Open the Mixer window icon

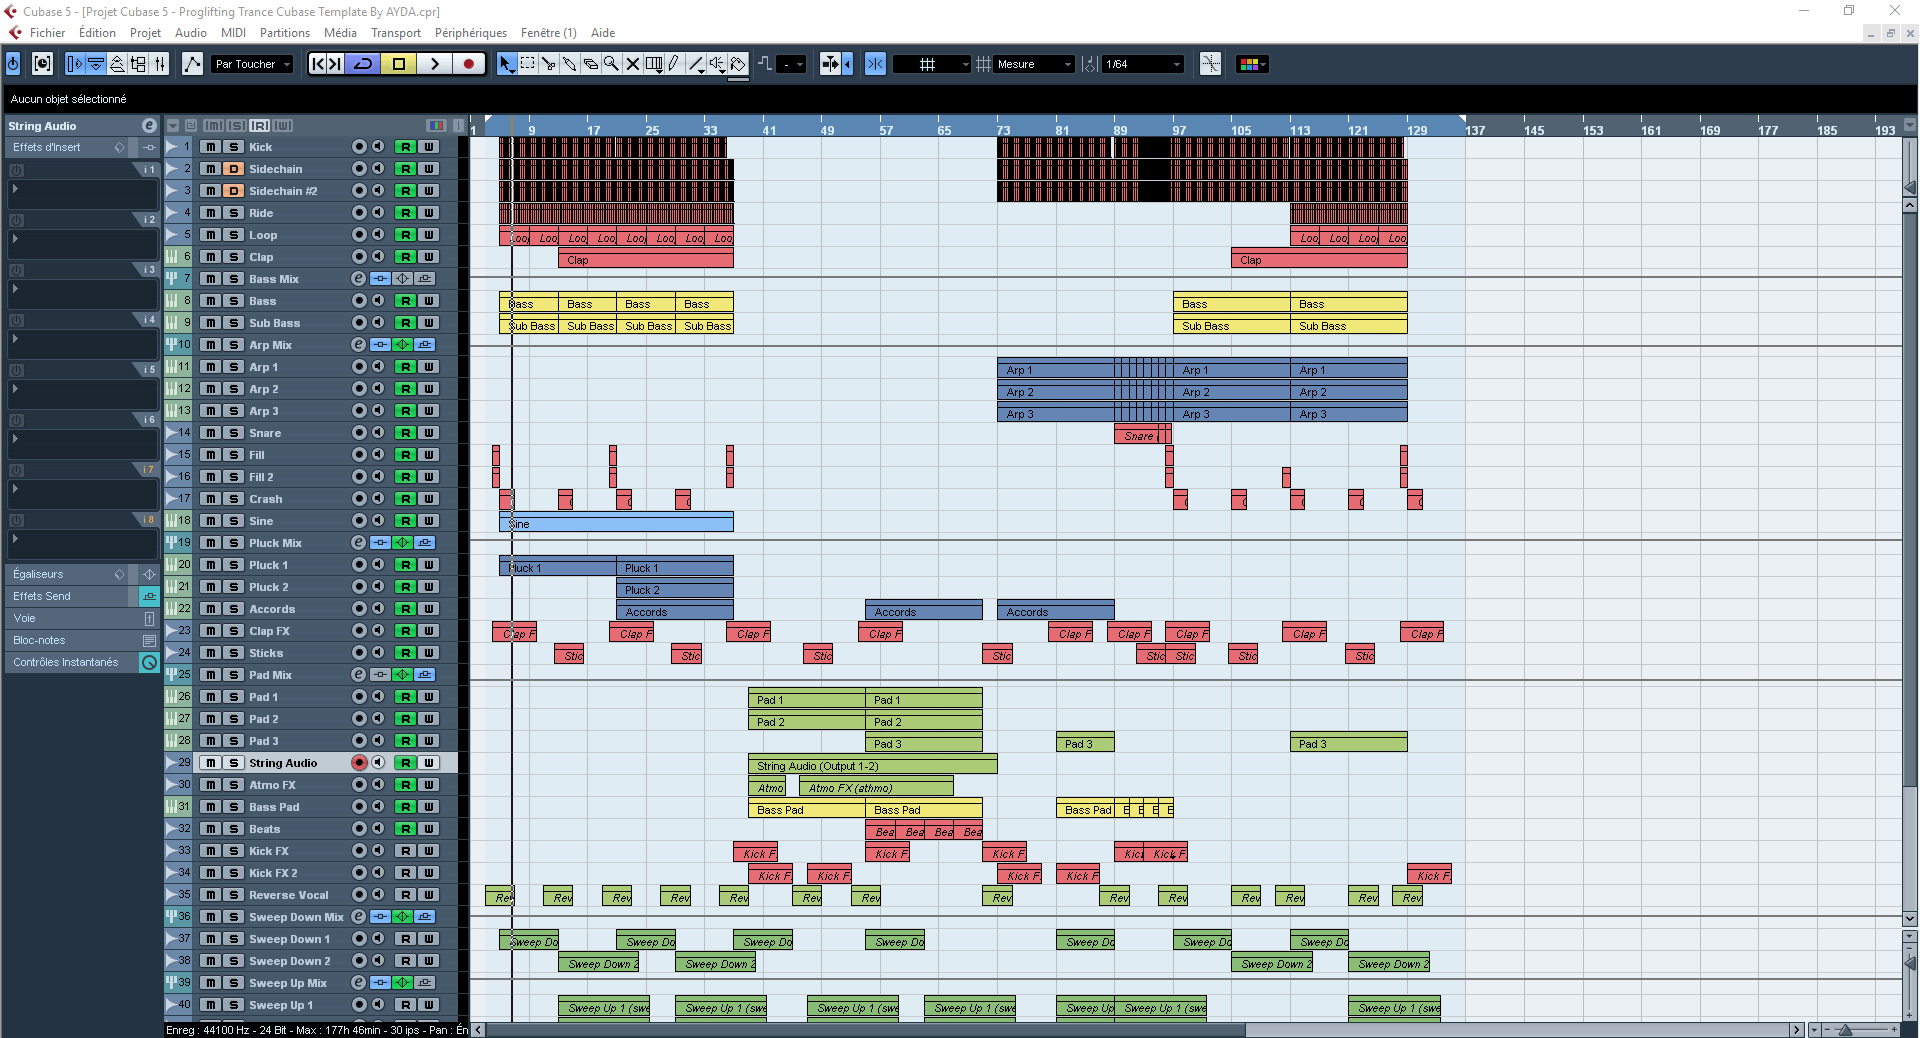coord(160,64)
